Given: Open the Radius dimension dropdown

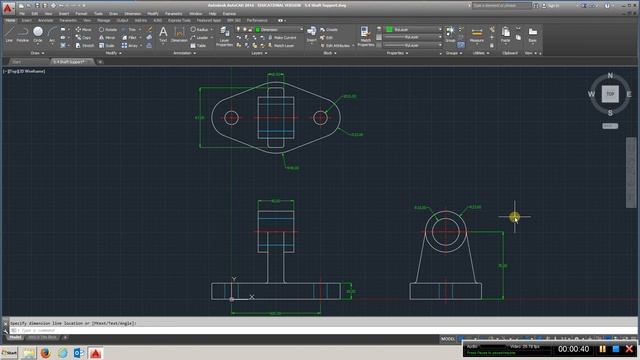Looking at the screenshot, I should pos(211,30).
